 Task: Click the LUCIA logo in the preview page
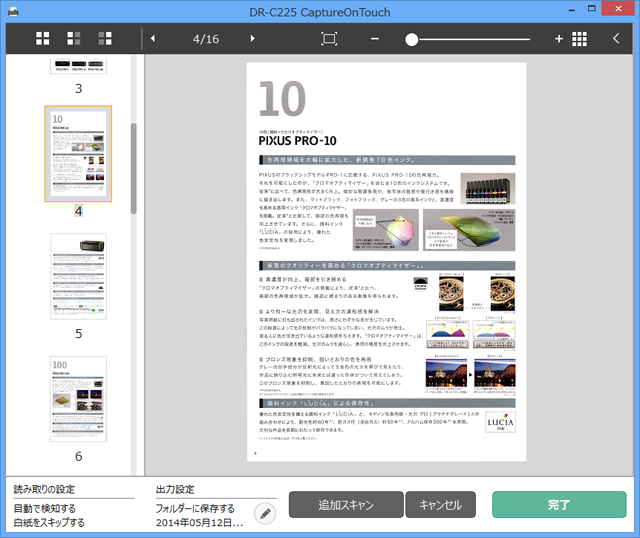click(500, 422)
